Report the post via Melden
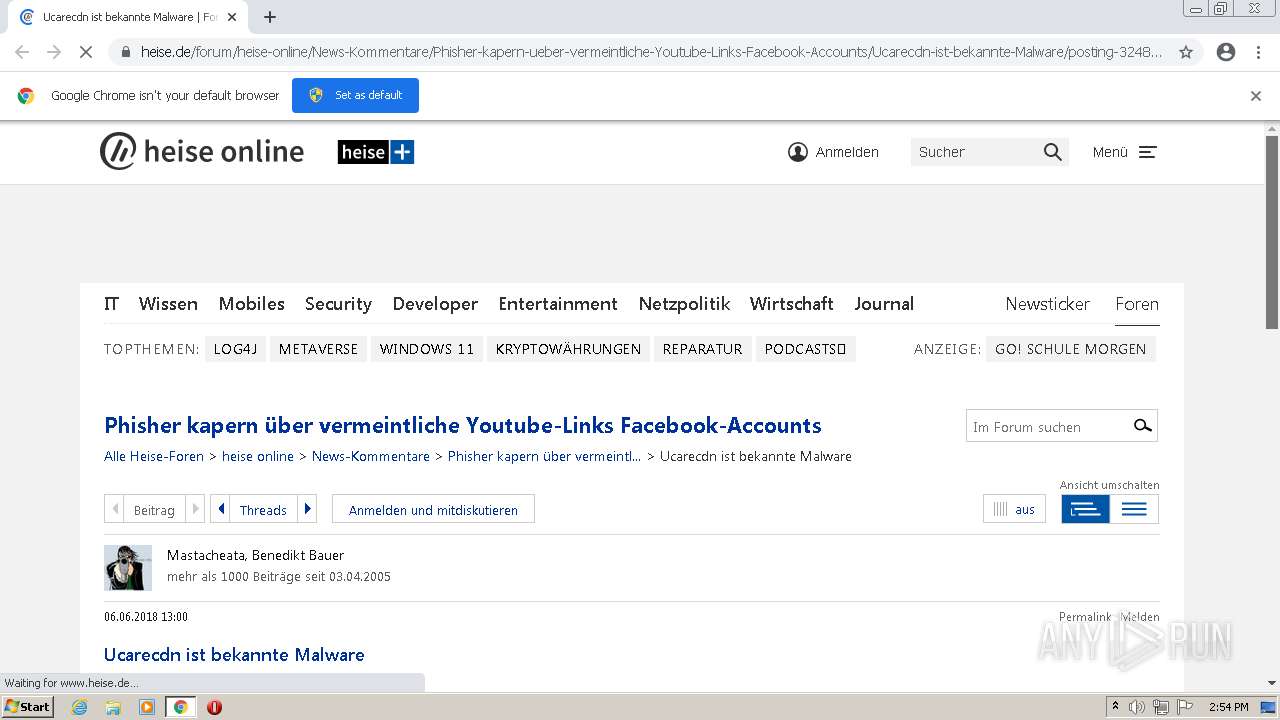The image size is (1280, 720). [x=1141, y=617]
